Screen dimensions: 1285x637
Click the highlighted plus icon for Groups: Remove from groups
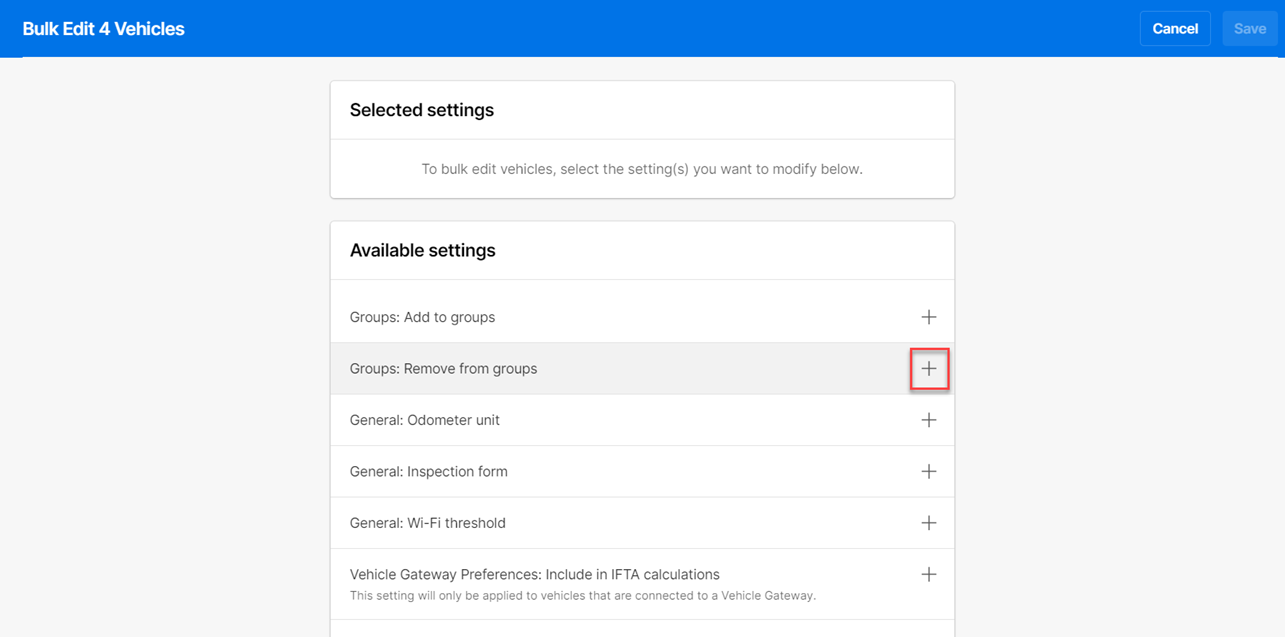[929, 368]
